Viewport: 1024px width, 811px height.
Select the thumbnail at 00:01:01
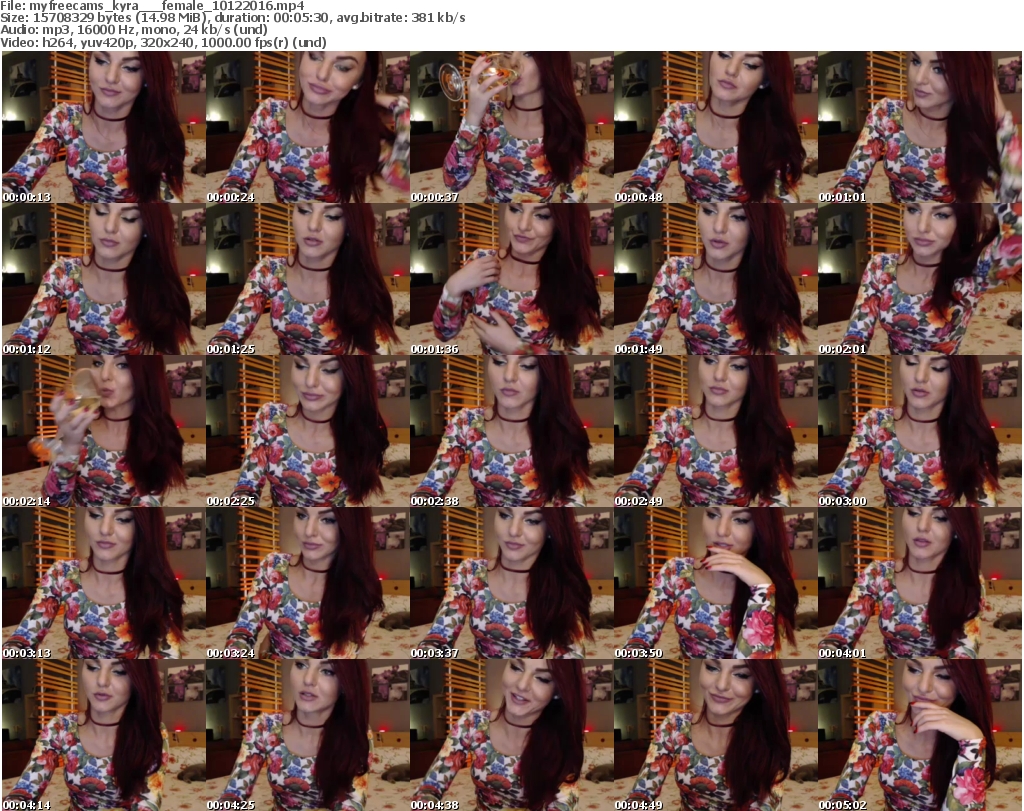point(920,127)
